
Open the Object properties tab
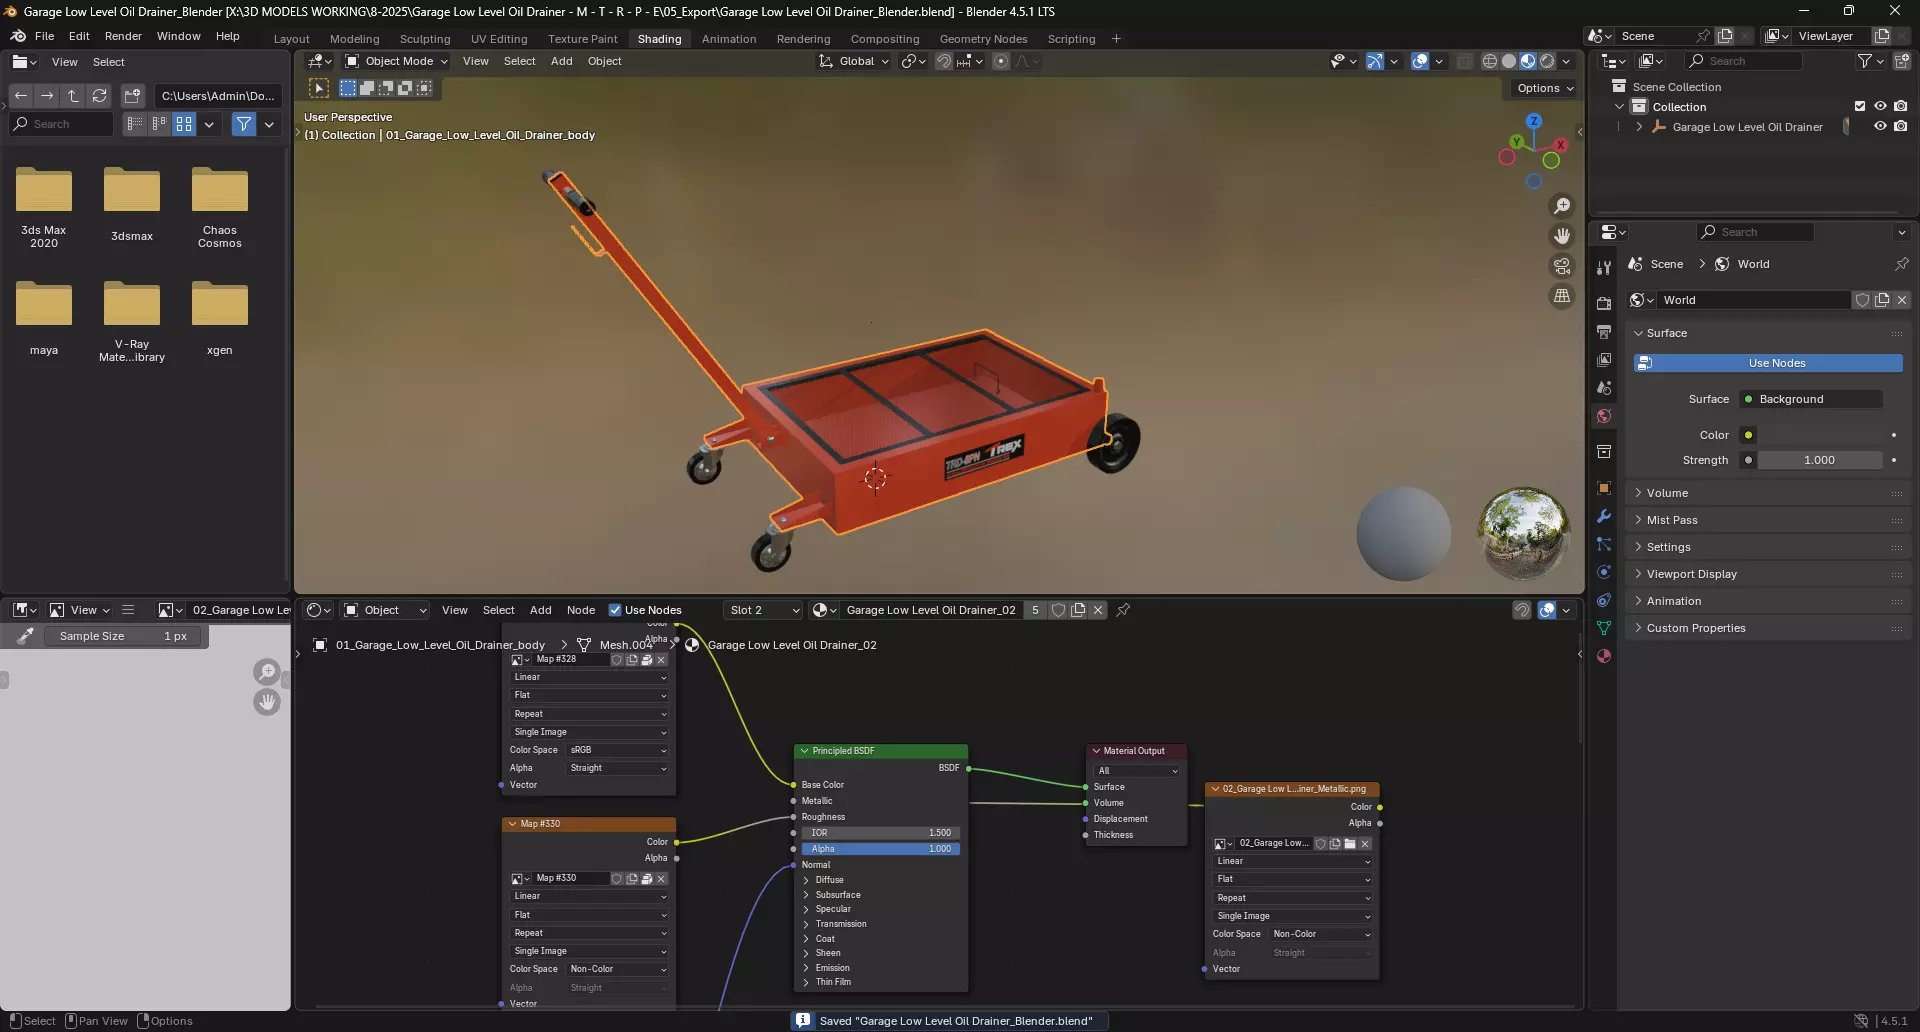[x=1604, y=488]
